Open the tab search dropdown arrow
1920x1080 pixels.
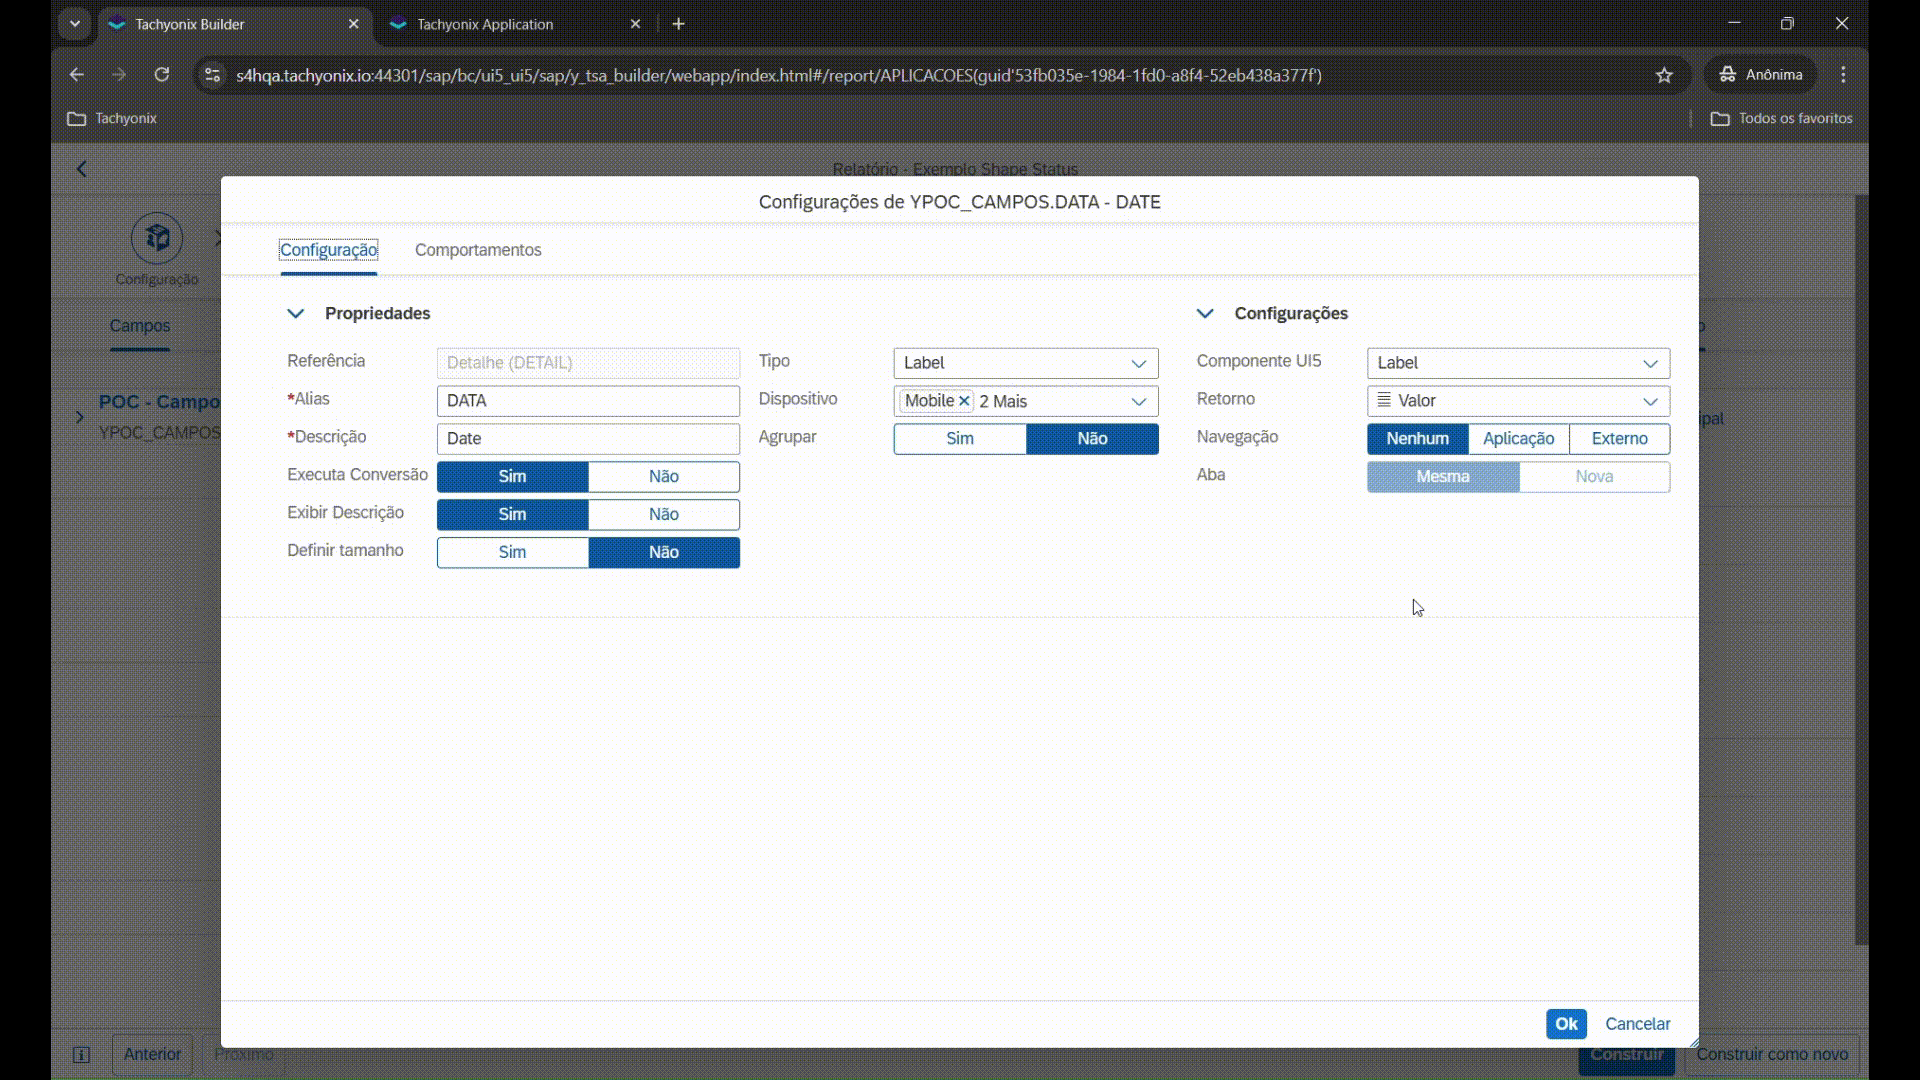75,24
